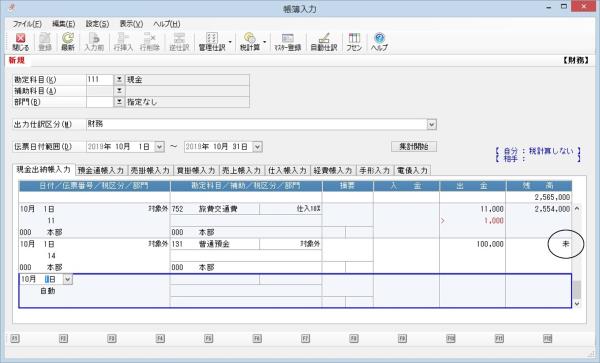Open the start date picker dropdown
Image resolution: width=600 pixels, height=363 pixels.
[160, 147]
